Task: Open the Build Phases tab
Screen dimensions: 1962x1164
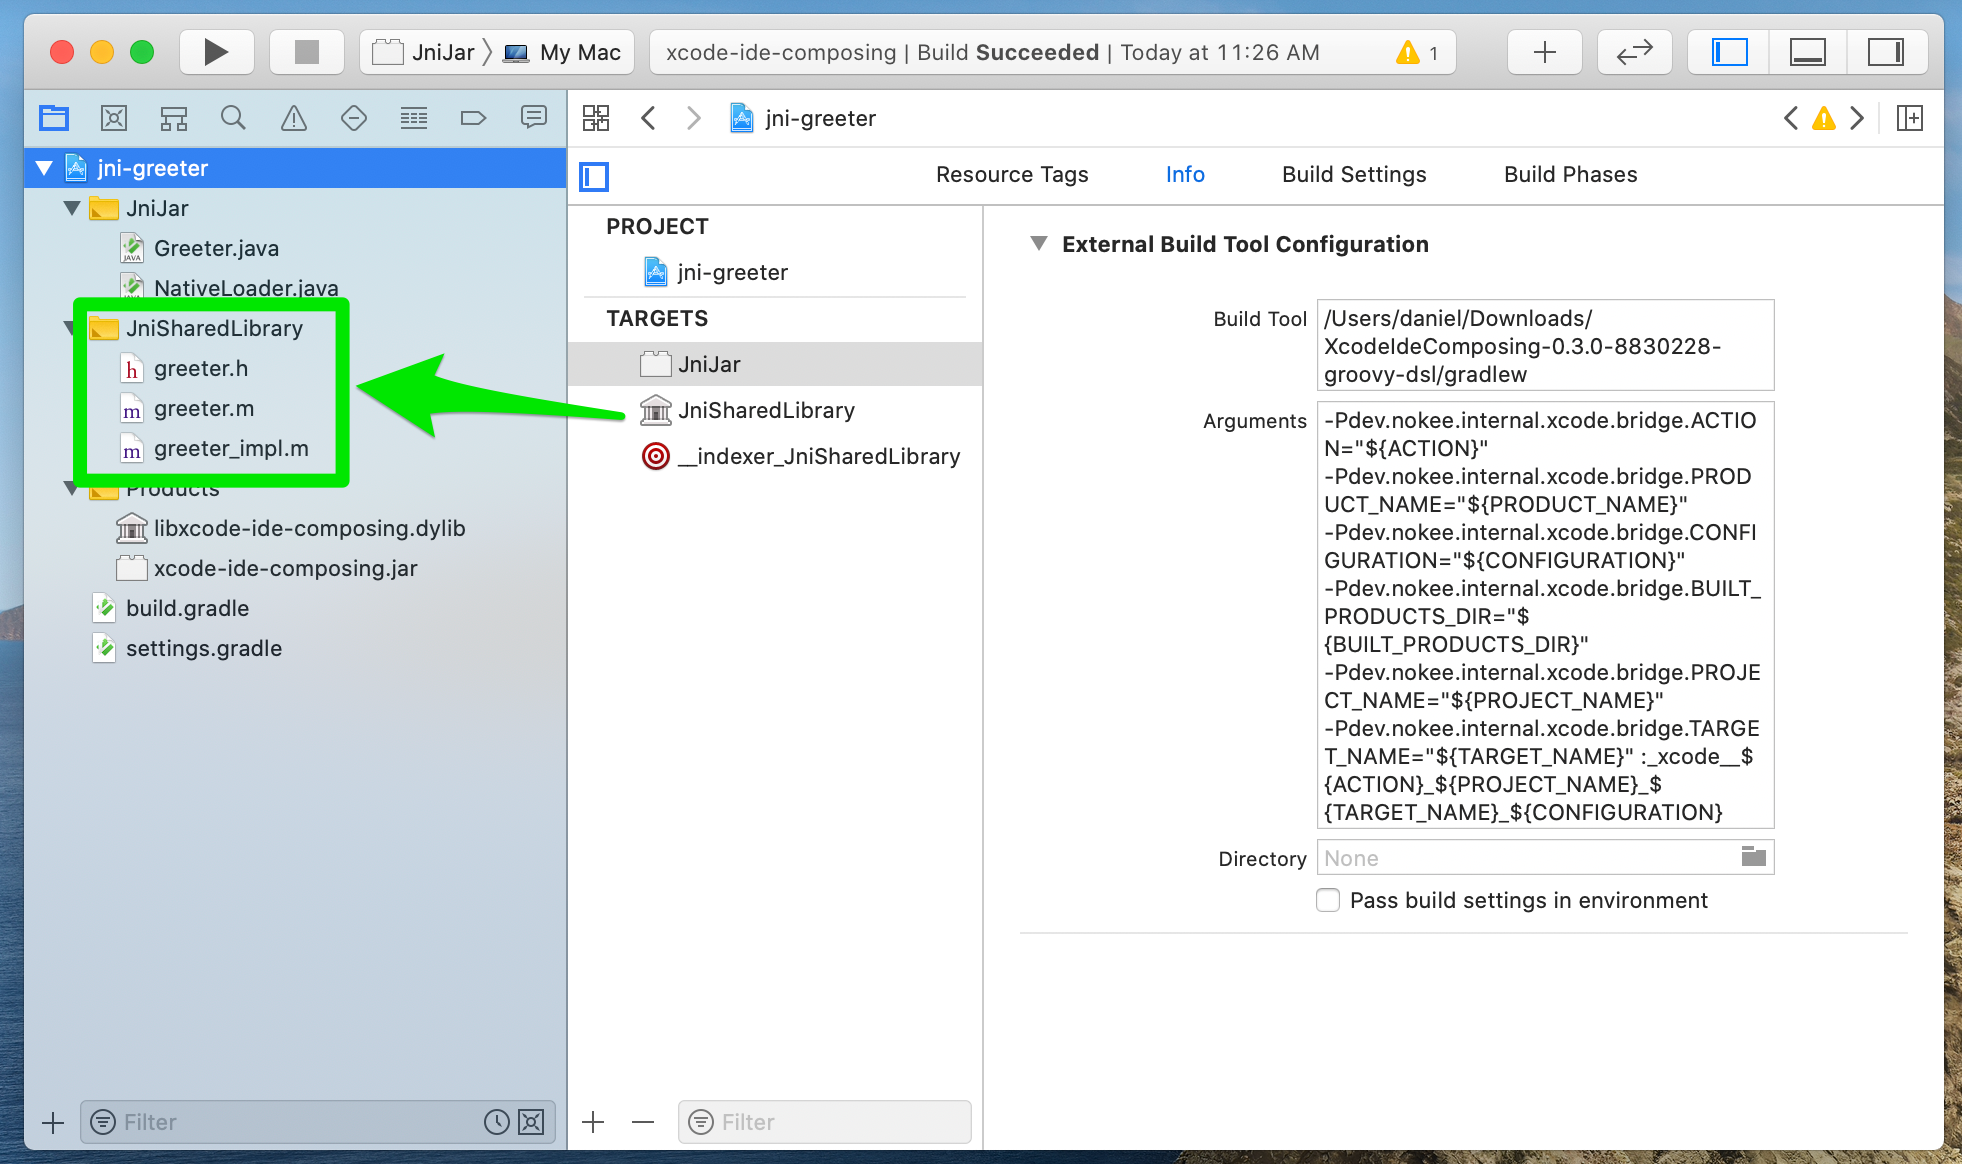Action: point(1570,174)
